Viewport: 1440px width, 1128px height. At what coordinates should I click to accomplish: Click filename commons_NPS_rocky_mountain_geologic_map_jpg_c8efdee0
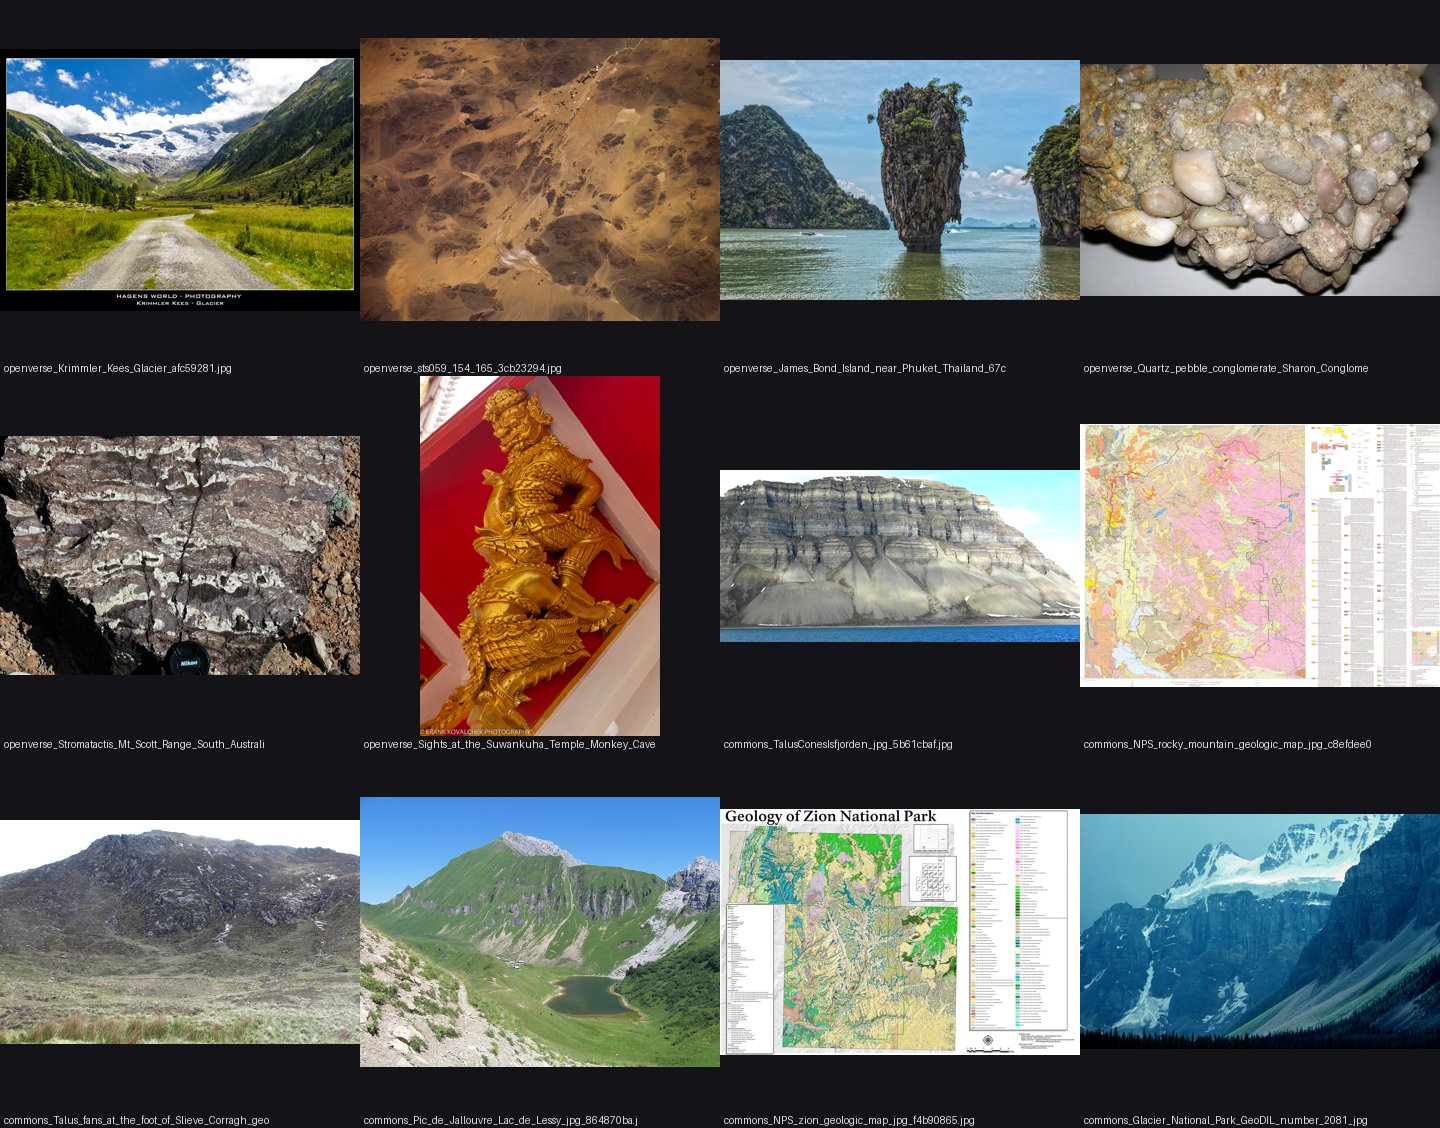tap(1228, 744)
